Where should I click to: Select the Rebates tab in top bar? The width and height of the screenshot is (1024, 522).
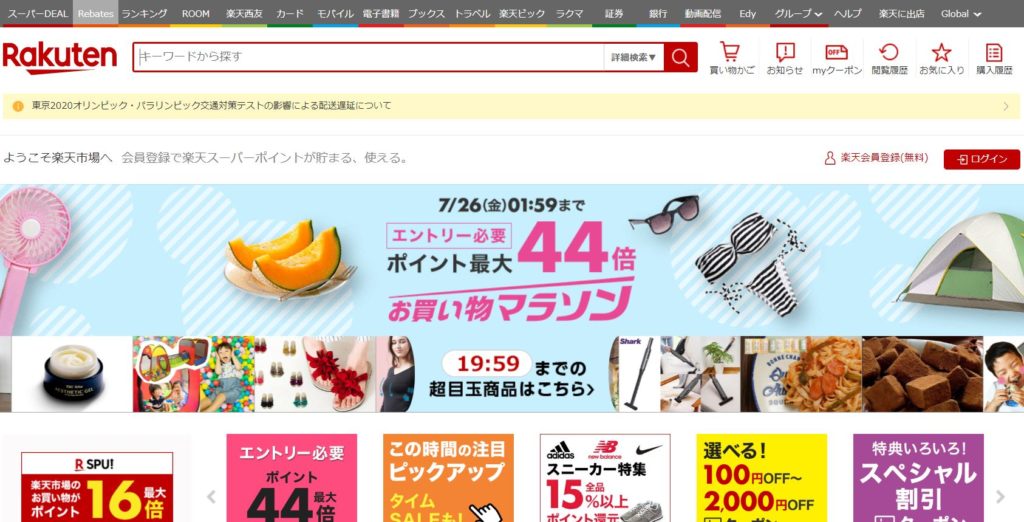coord(95,13)
